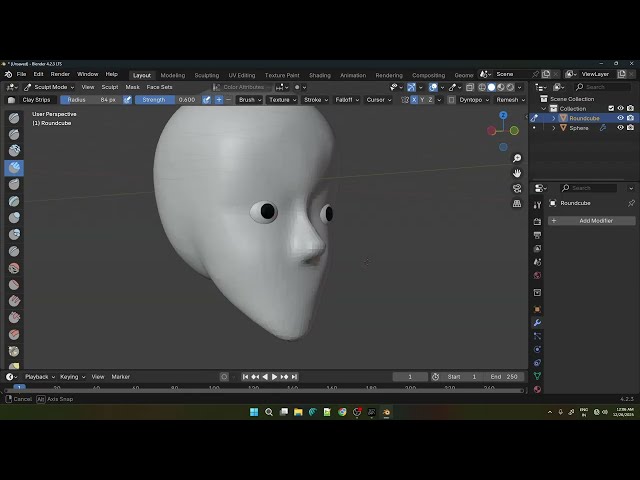This screenshot has height=480, width=640.
Task: Hide Sphere in viewport via eye icon
Action: point(620,128)
